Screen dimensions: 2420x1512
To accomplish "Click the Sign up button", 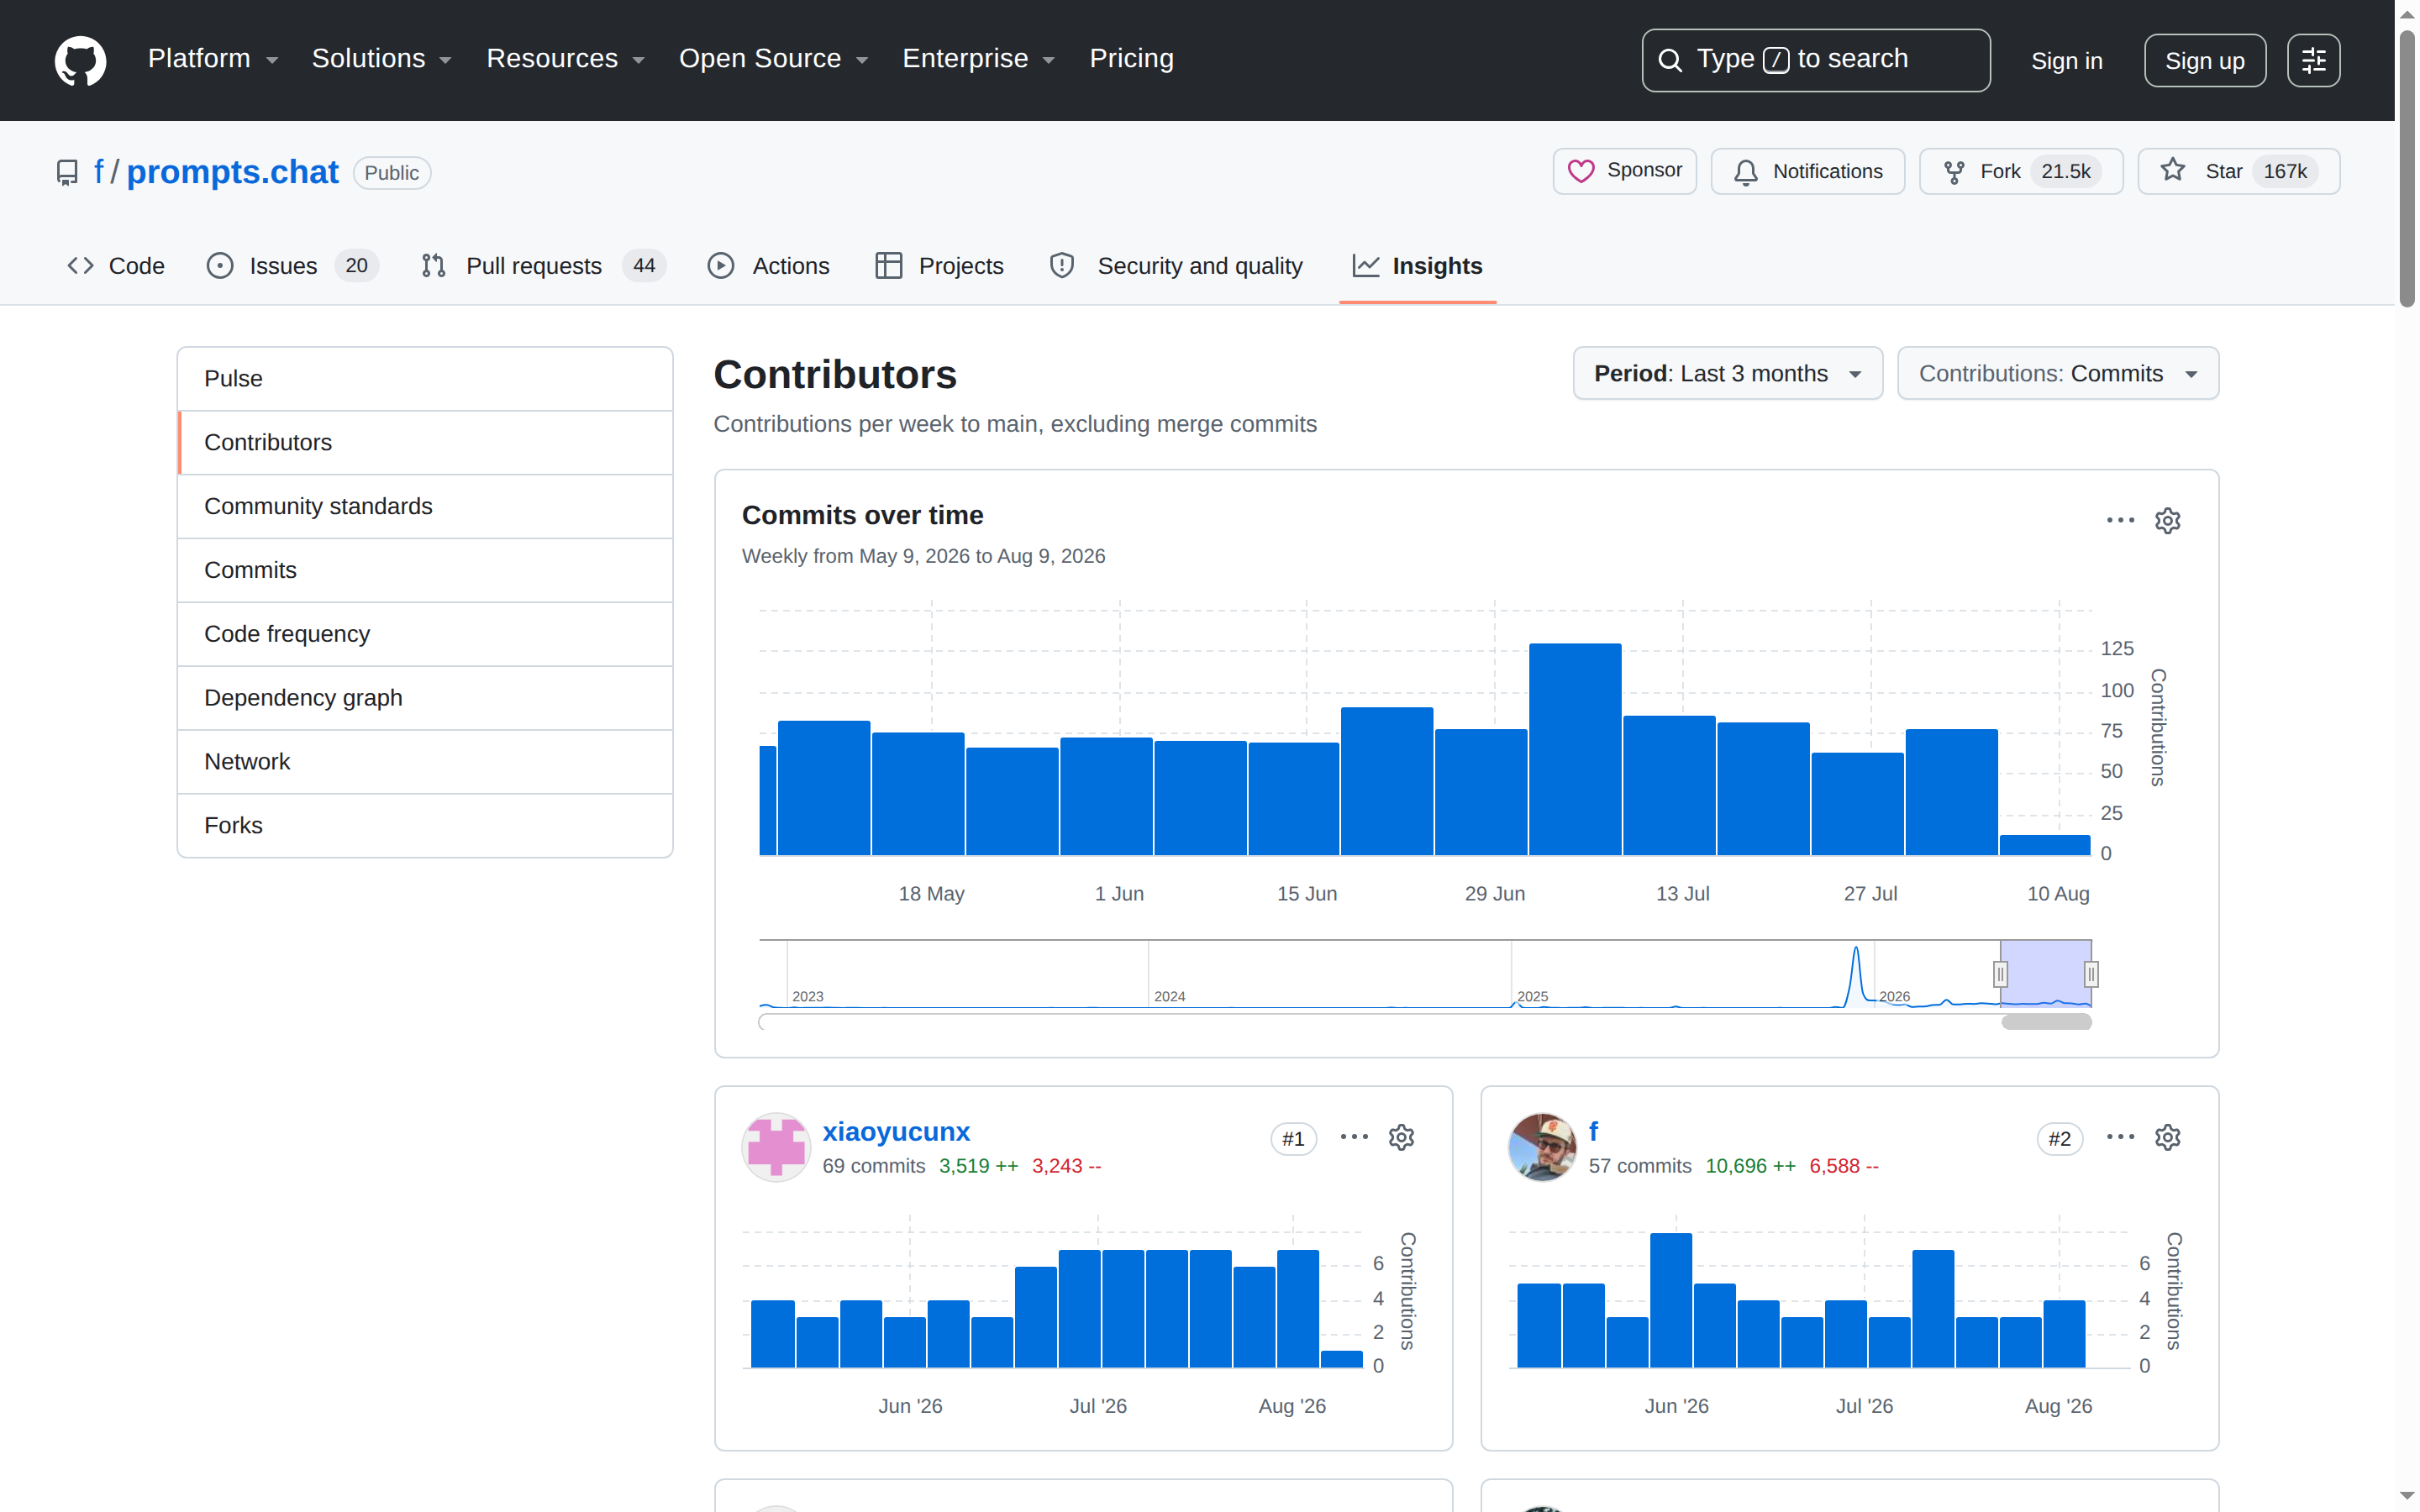I will [x=2204, y=61].
